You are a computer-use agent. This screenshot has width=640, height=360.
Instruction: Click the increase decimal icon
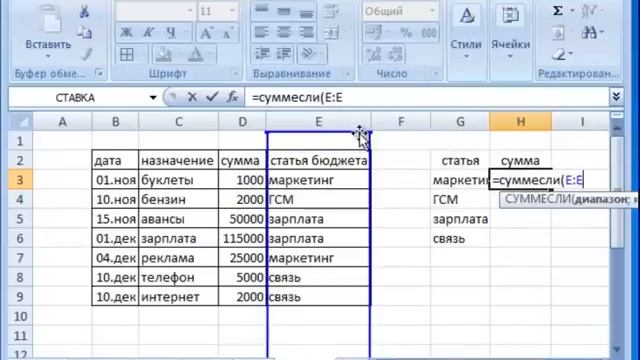[374, 54]
